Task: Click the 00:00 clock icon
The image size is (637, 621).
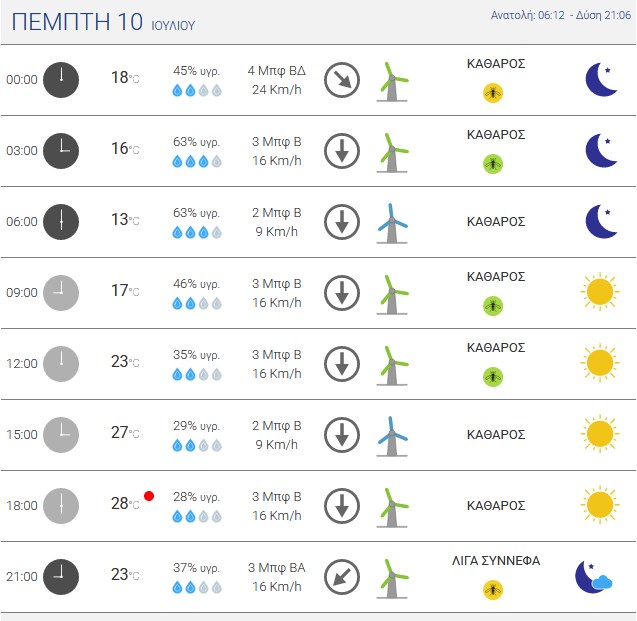Action: (x=61, y=80)
